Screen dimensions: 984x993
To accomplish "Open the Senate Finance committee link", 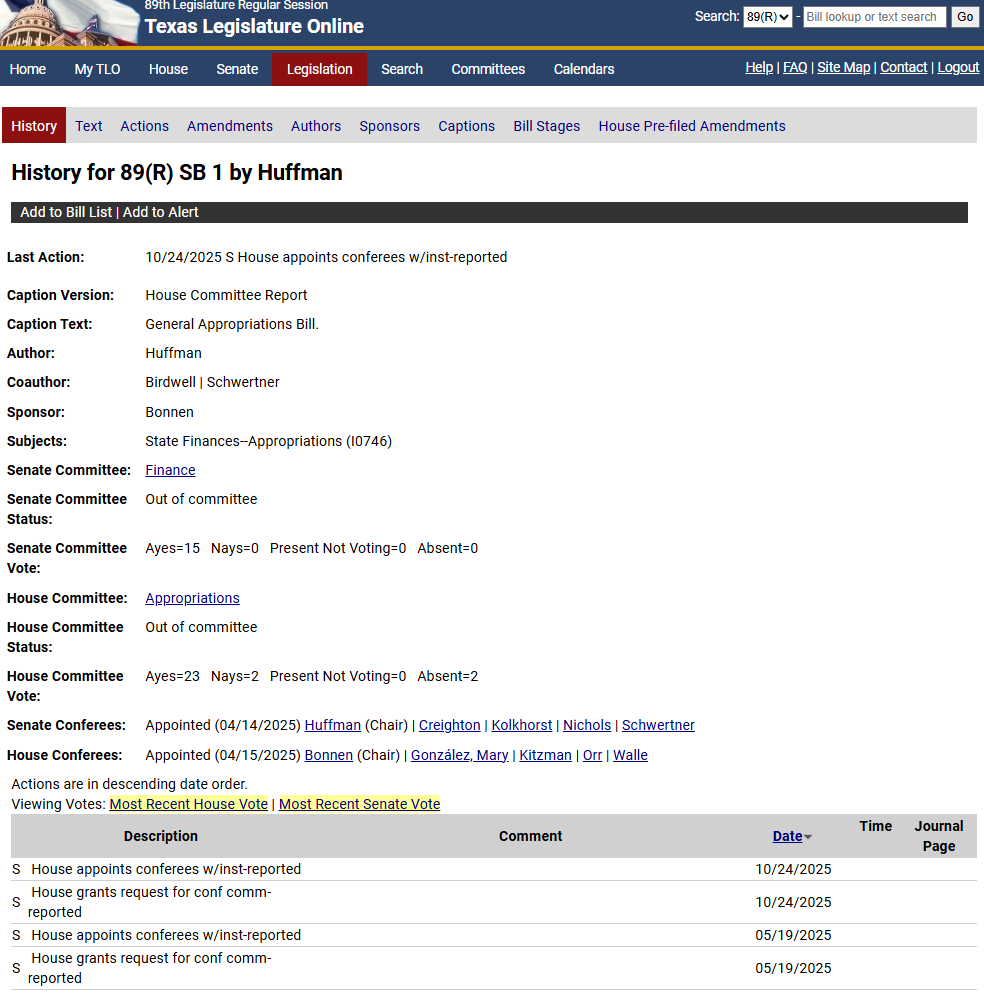I will [x=170, y=470].
